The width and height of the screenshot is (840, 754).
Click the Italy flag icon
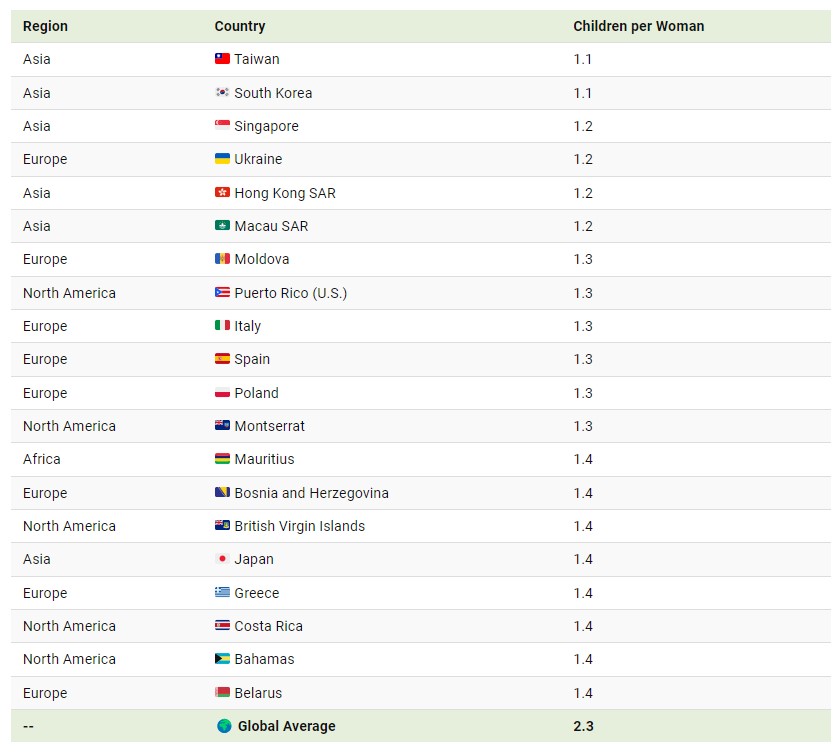222,325
